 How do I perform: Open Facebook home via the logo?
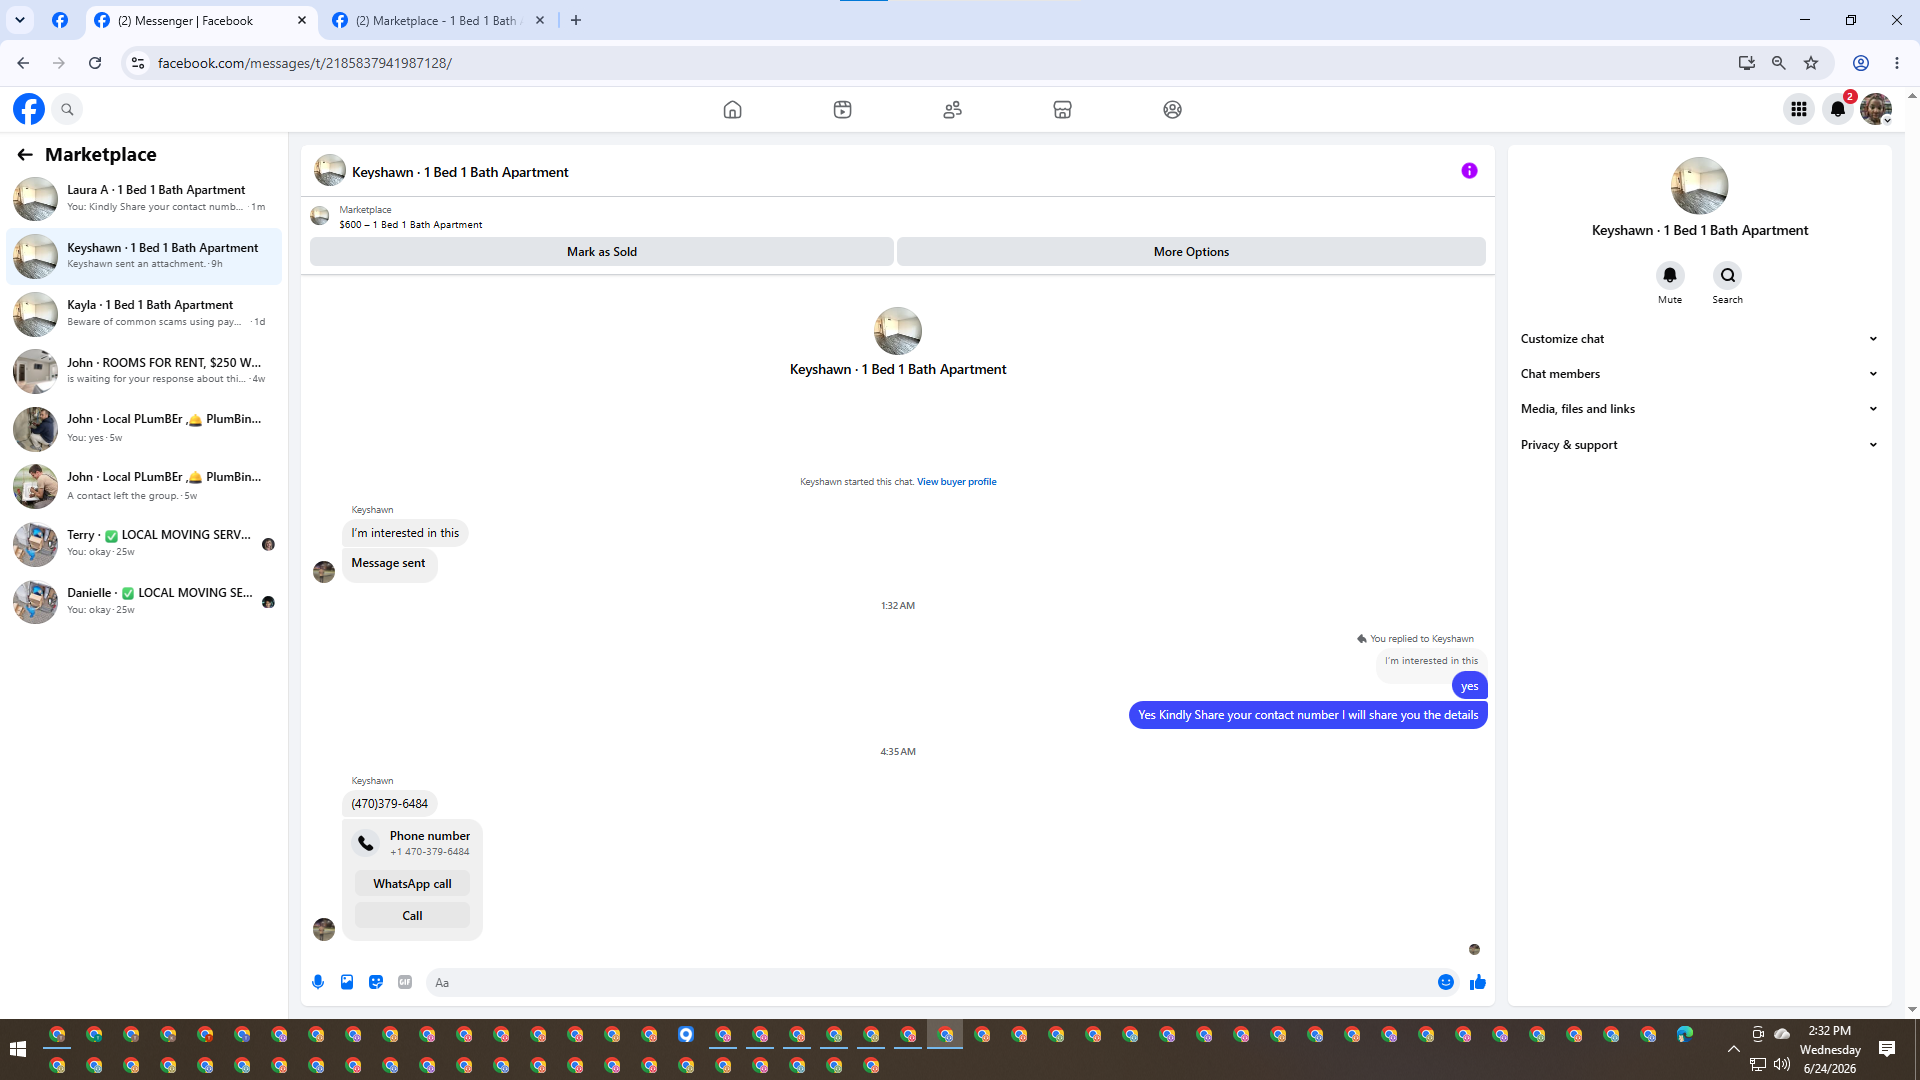click(29, 109)
